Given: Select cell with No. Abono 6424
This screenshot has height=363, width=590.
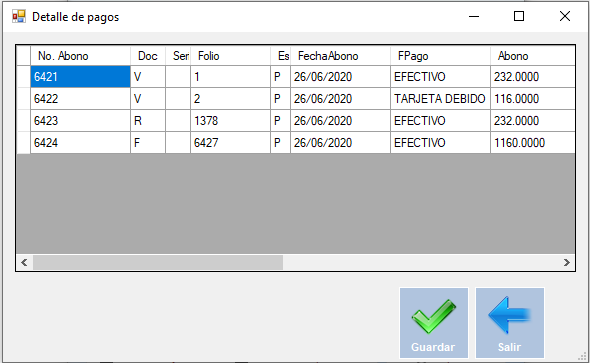Looking at the screenshot, I should [x=80, y=143].
